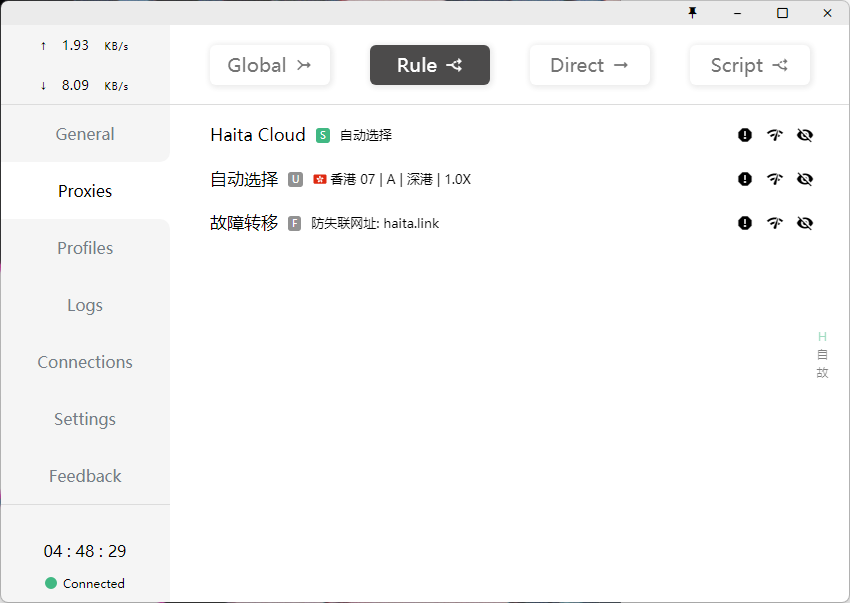This screenshot has width=850, height=603.
Task: Expand the Haita Cloud proxy group
Action: coord(258,135)
